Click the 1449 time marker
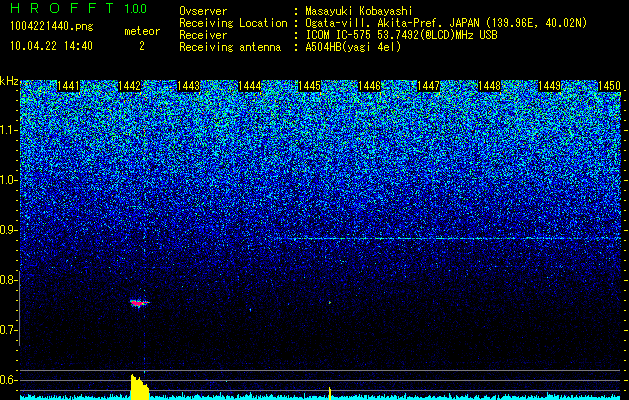 pyautogui.click(x=549, y=86)
